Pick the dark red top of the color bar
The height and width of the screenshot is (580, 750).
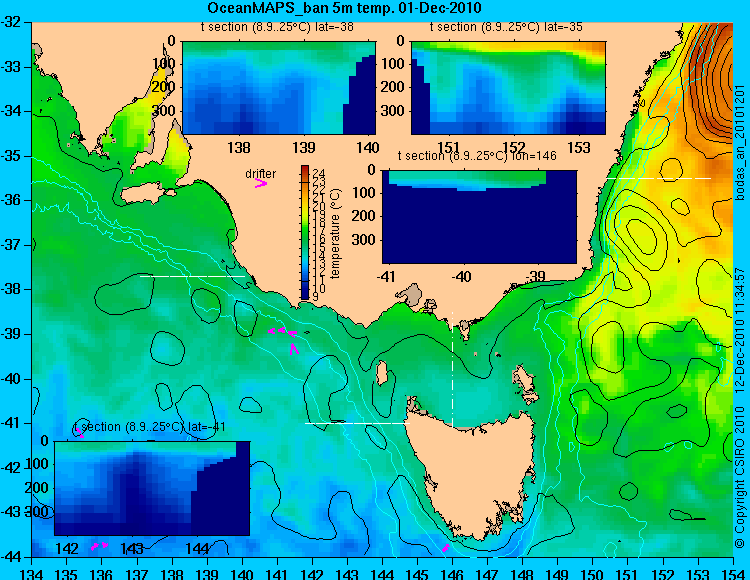pyautogui.click(x=305, y=169)
